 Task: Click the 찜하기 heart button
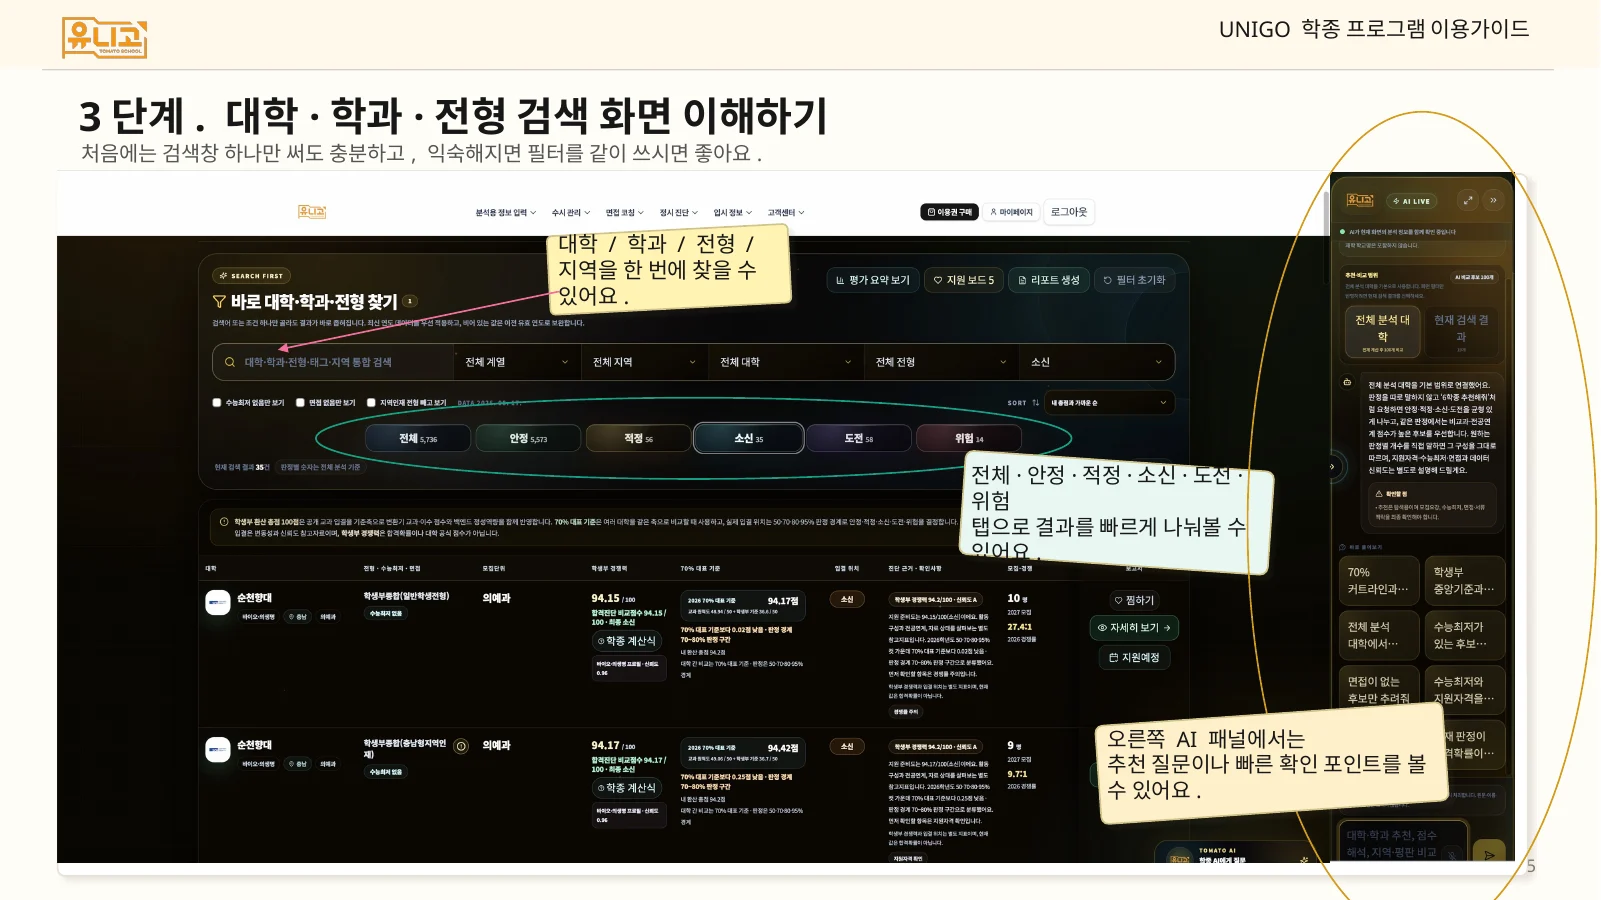coord(1134,600)
